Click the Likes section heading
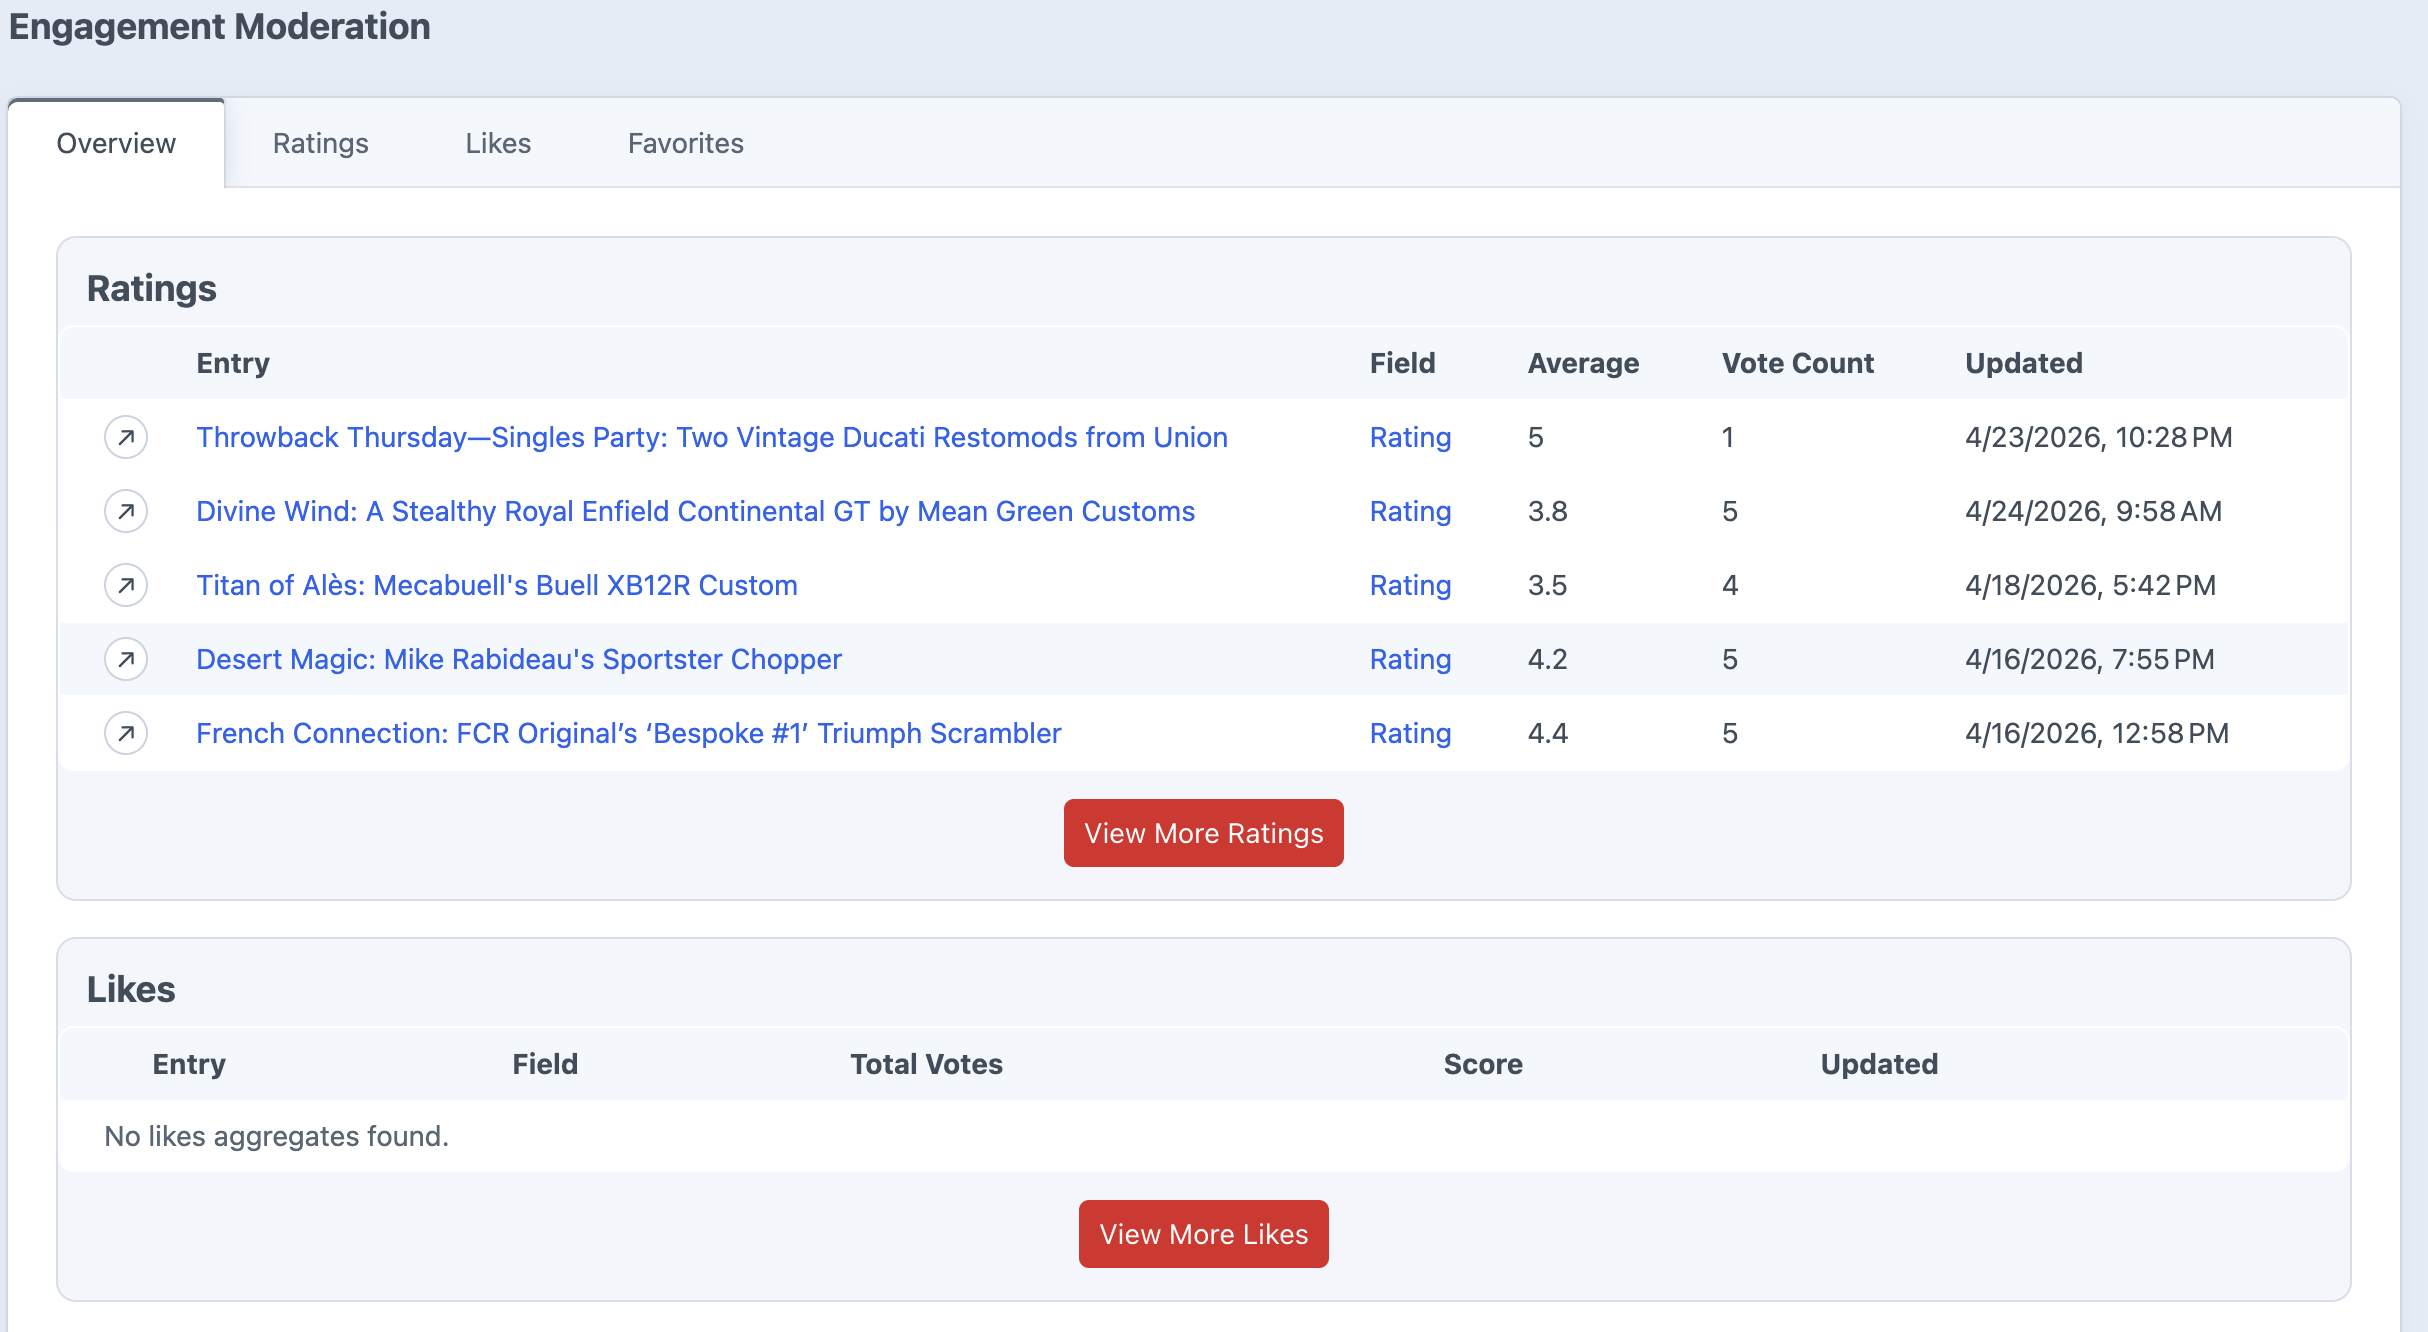 (x=131, y=989)
